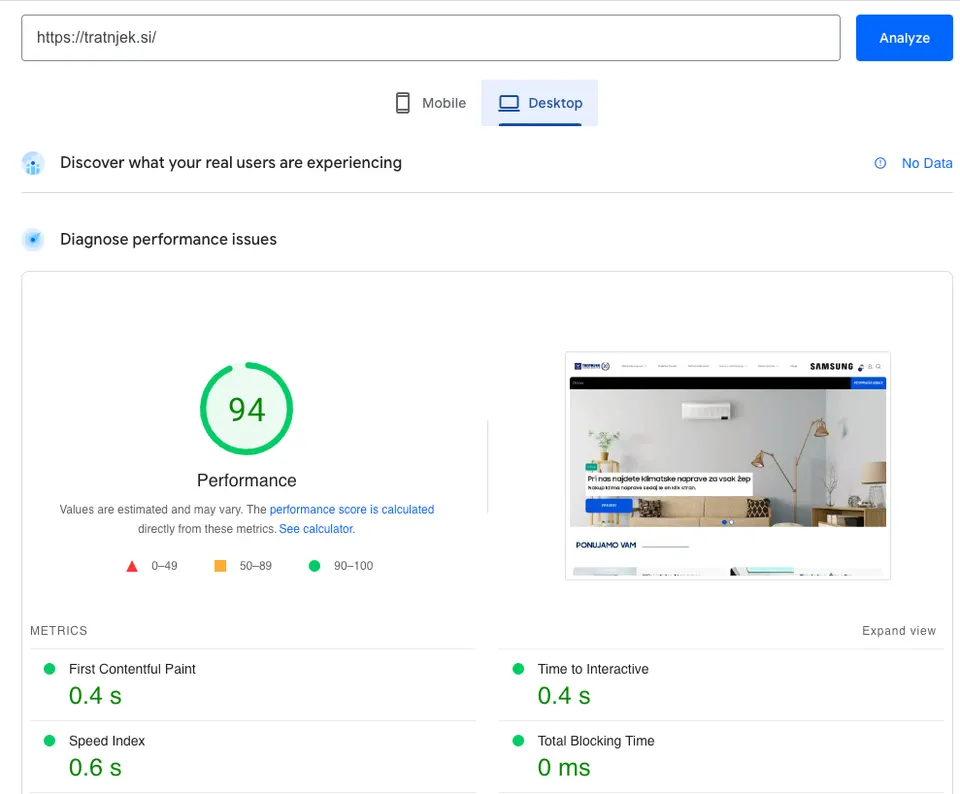Screen dimensions: 960x794
Task: Click the URL input field
Action: click(430, 38)
